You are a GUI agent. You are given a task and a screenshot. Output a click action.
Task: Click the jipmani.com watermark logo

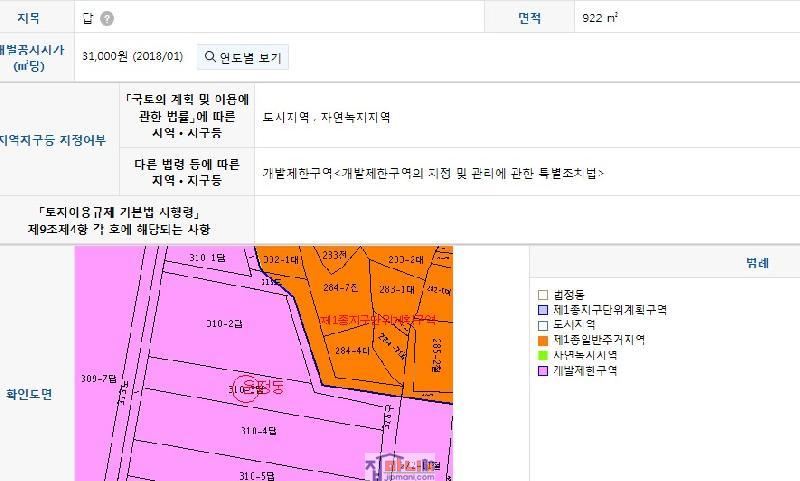coord(400,468)
